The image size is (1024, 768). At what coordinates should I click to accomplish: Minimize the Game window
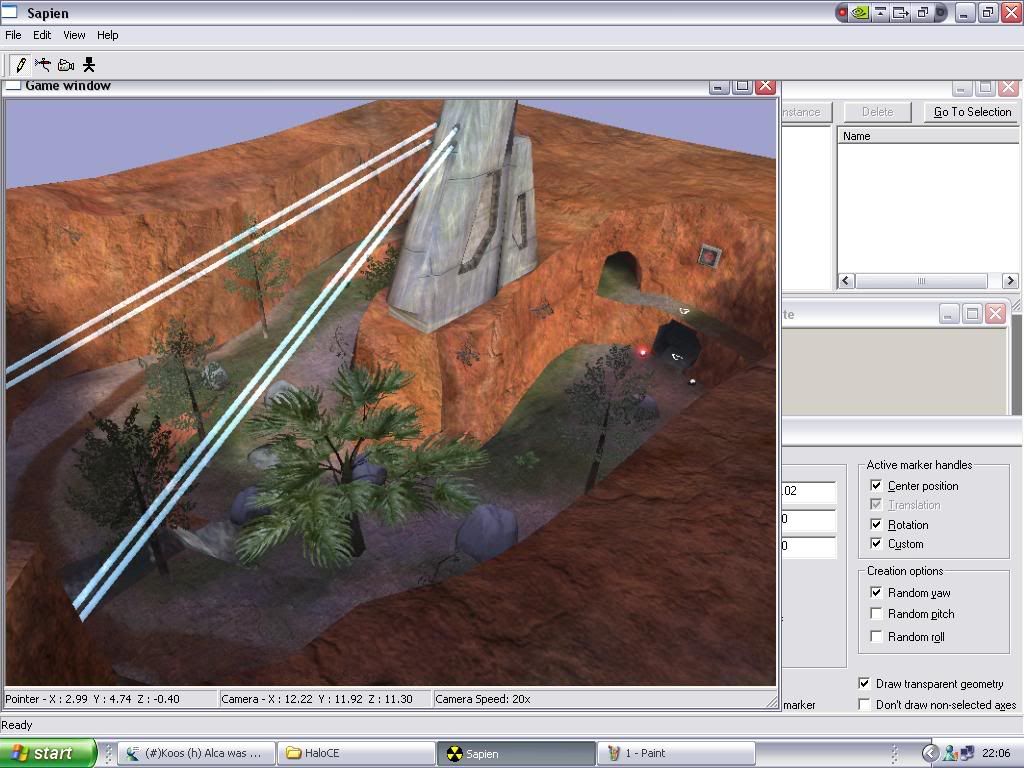coord(718,86)
